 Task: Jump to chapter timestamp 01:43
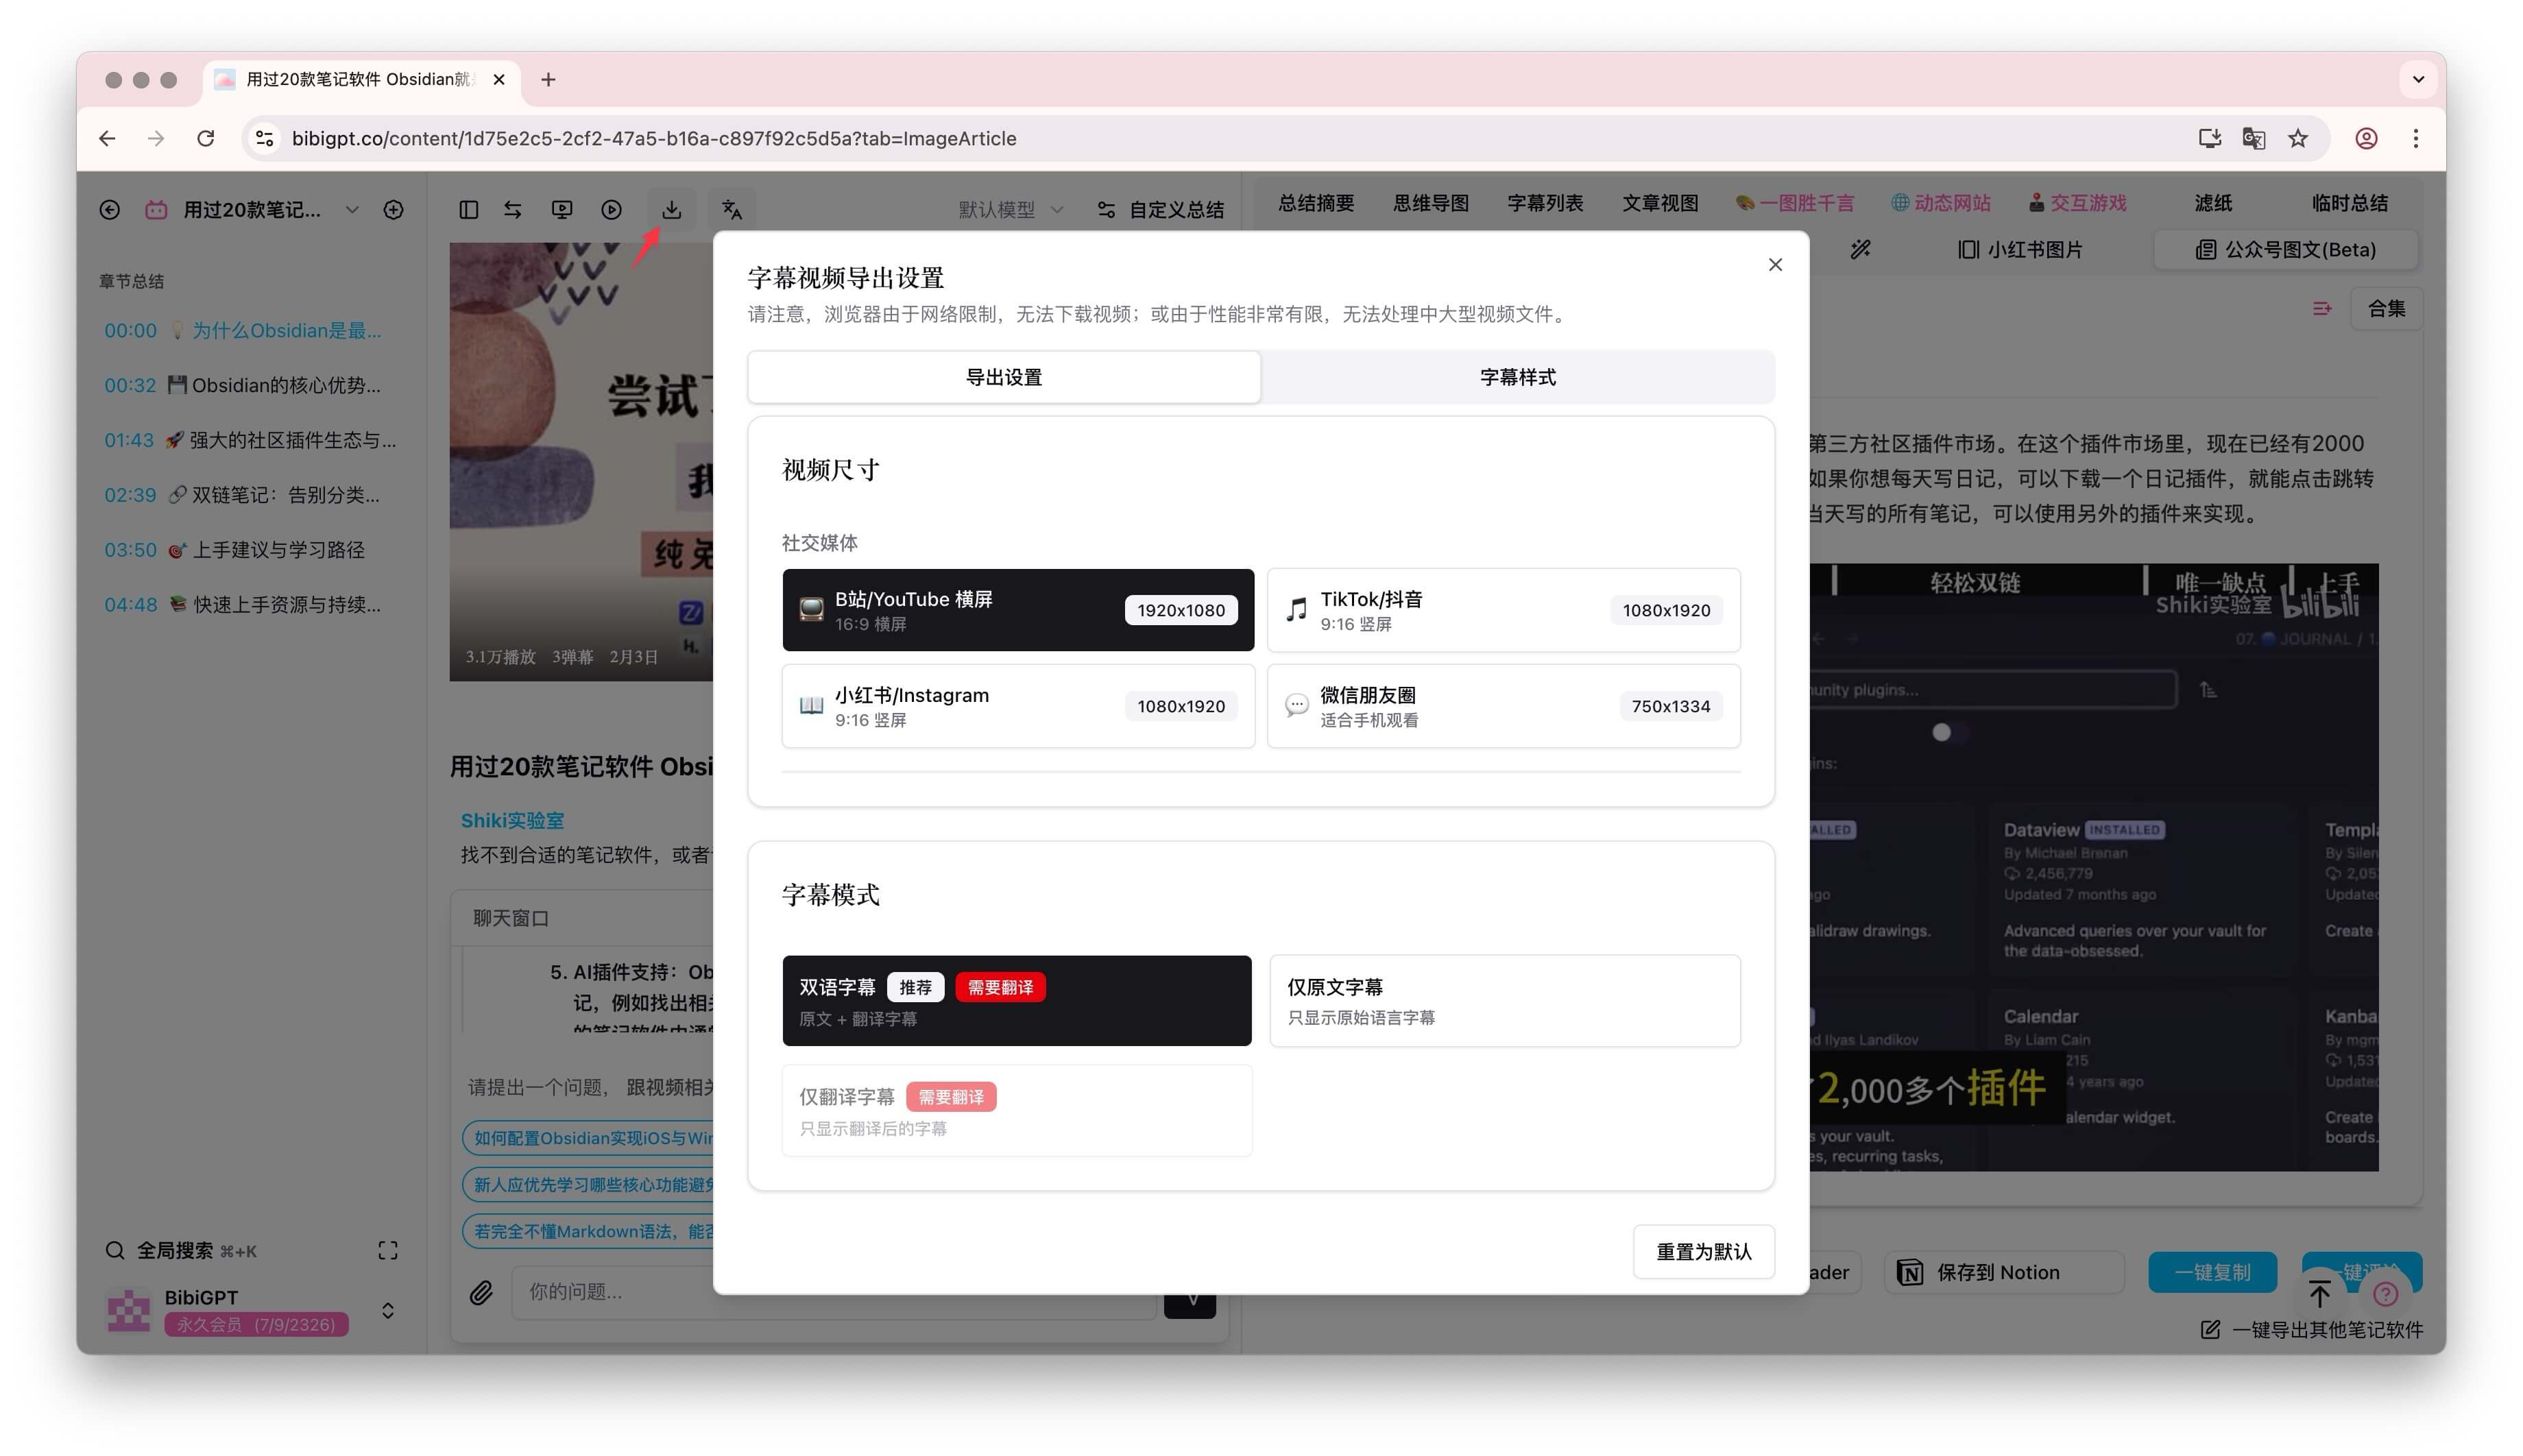click(129, 440)
